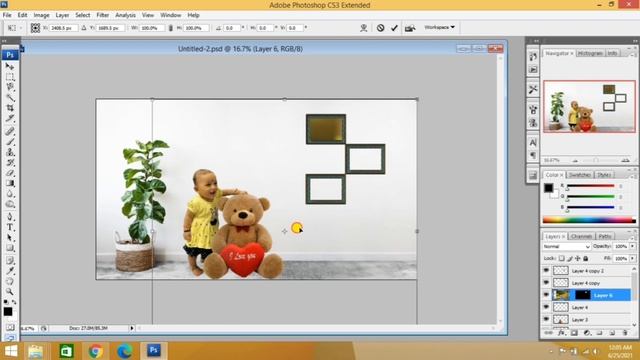Click the color spectrum ramp
The image size is (640, 360).
click(x=589, y=220)
